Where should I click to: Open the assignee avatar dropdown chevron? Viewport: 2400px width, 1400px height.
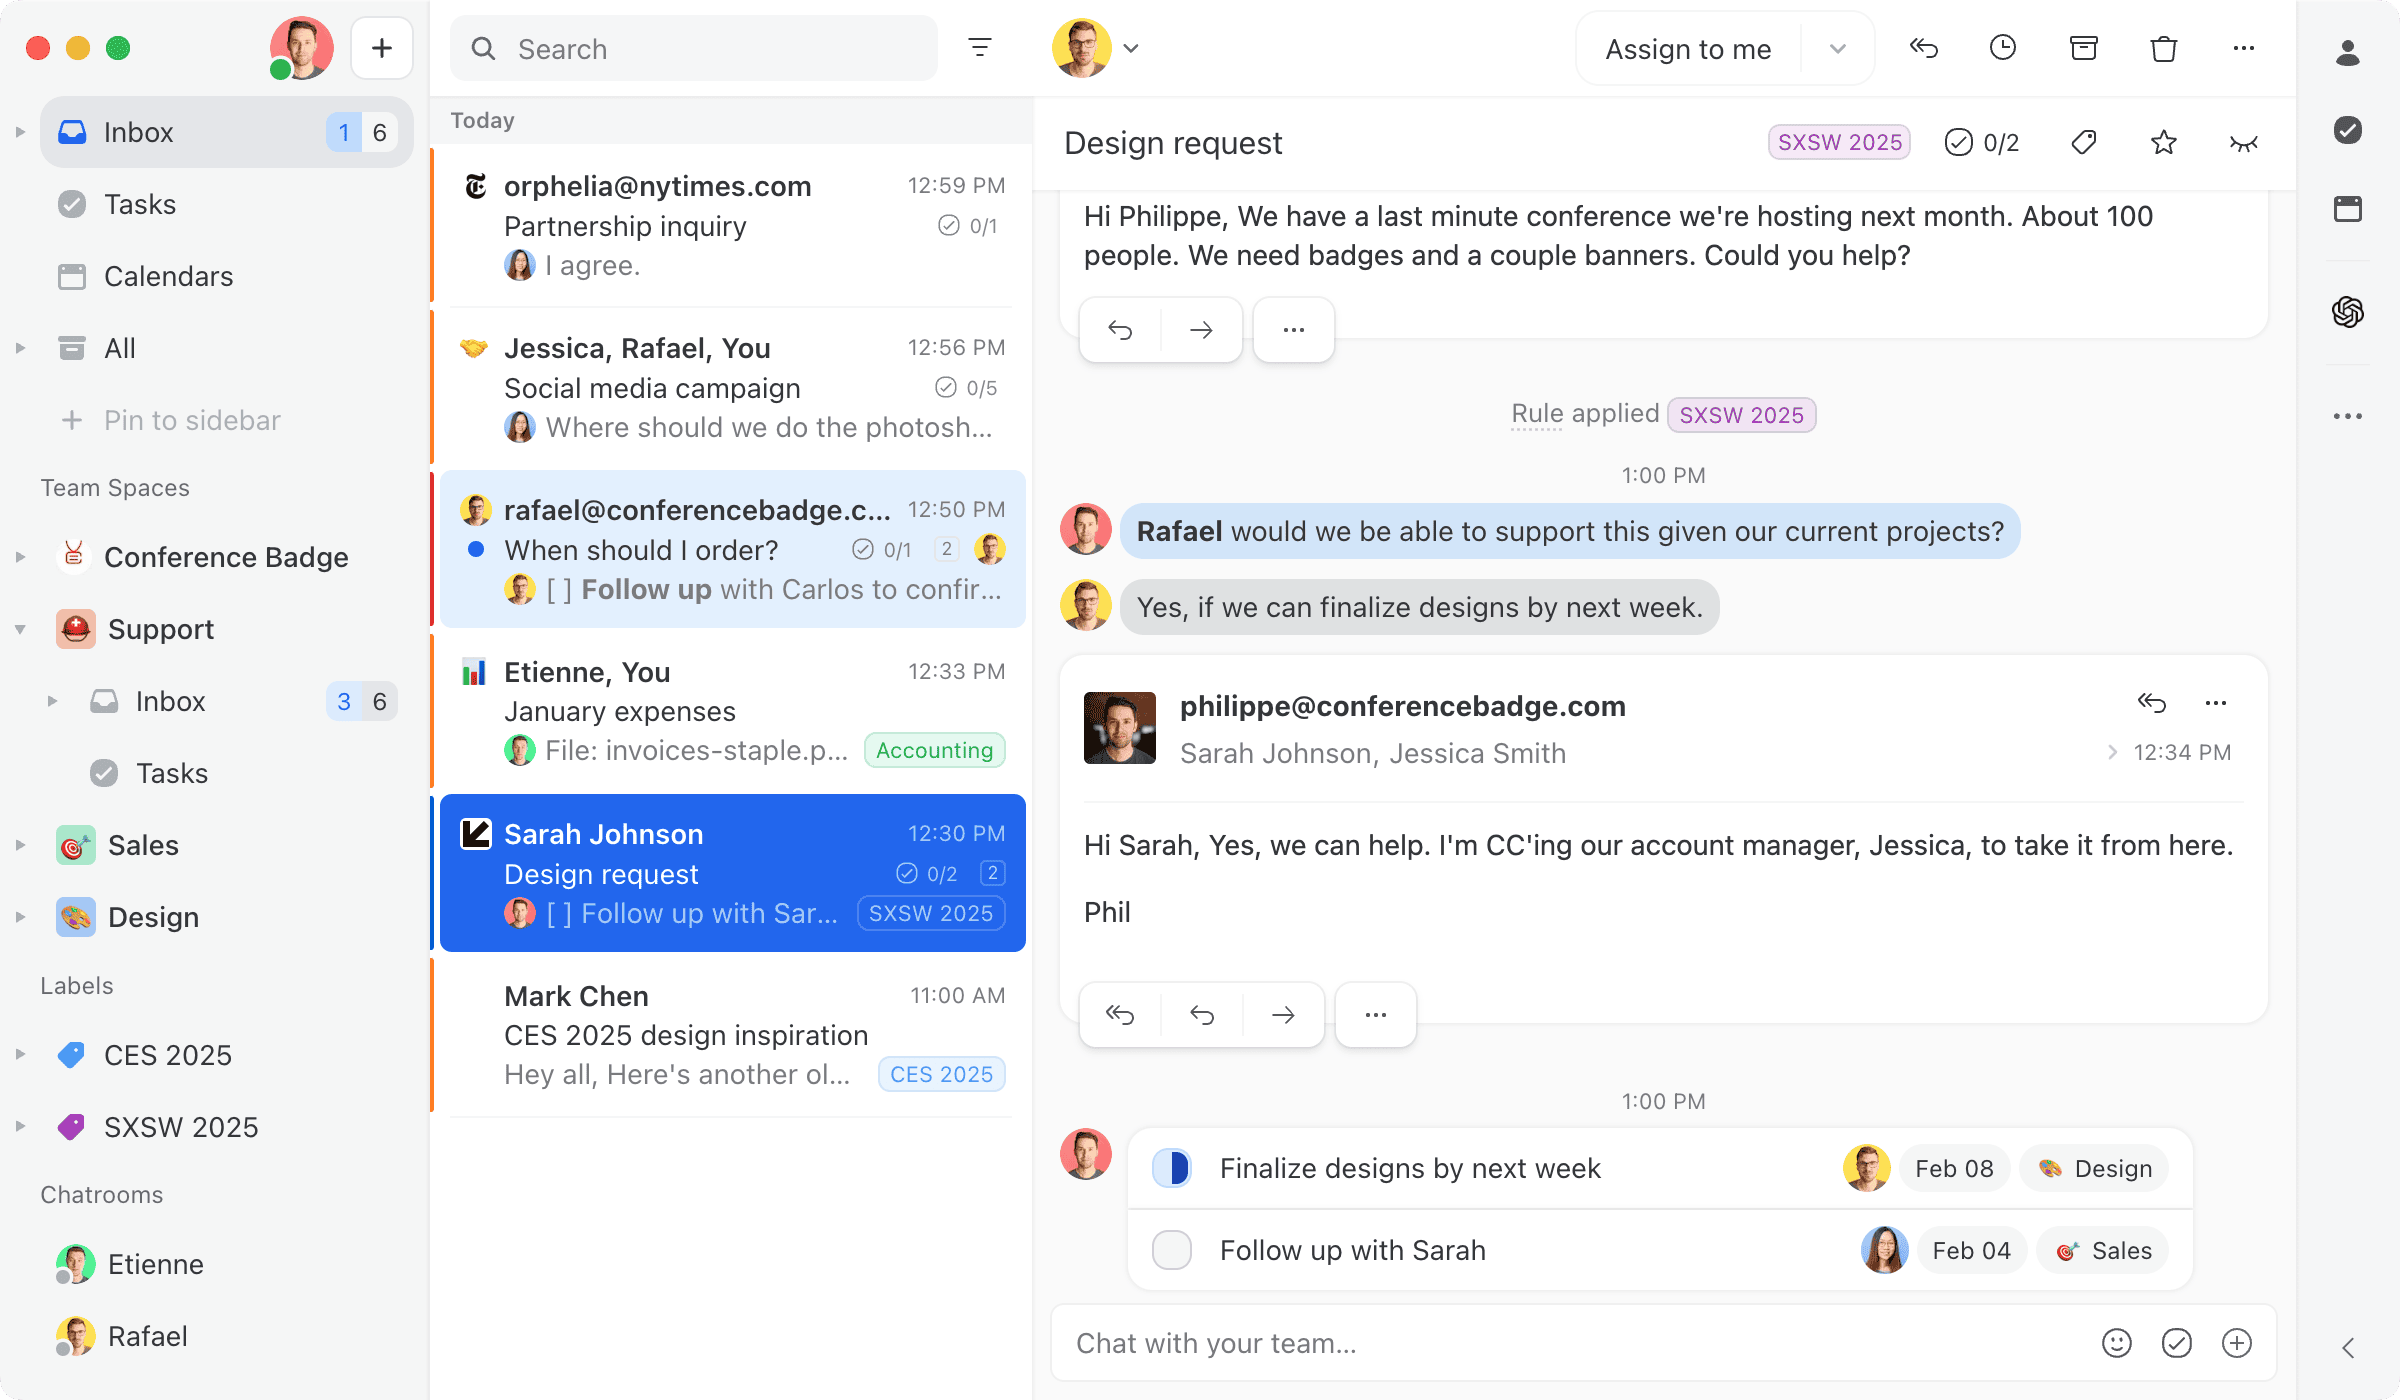pyautogui.click(x=1131, y=48)
